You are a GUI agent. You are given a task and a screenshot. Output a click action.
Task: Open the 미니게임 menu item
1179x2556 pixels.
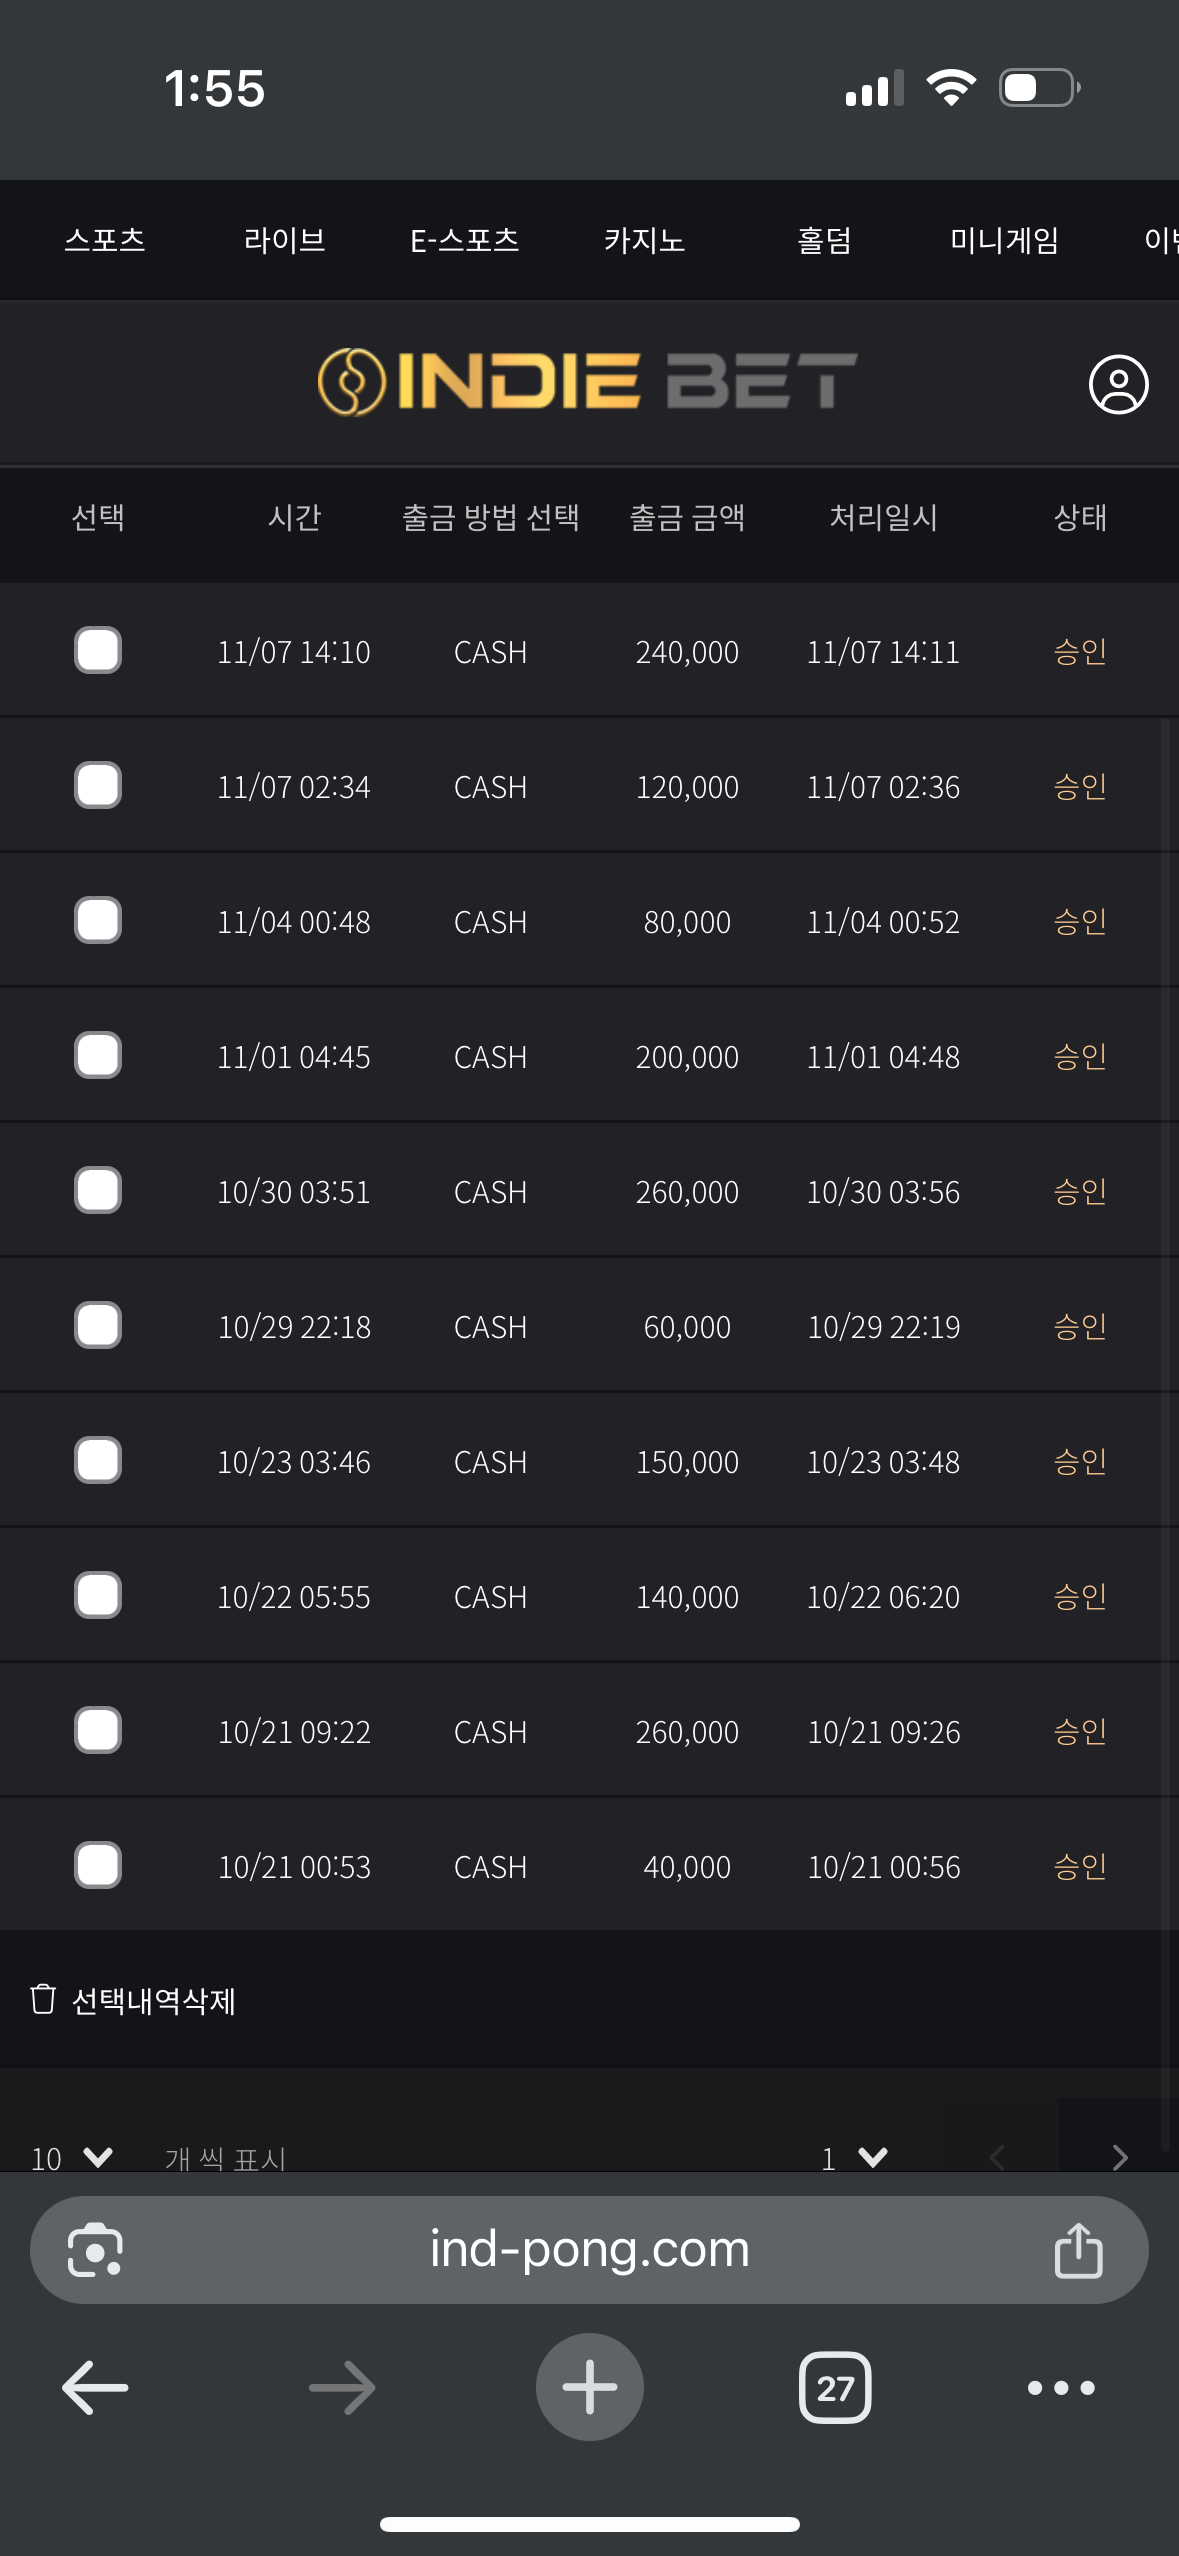click(x=1004, y=240)
